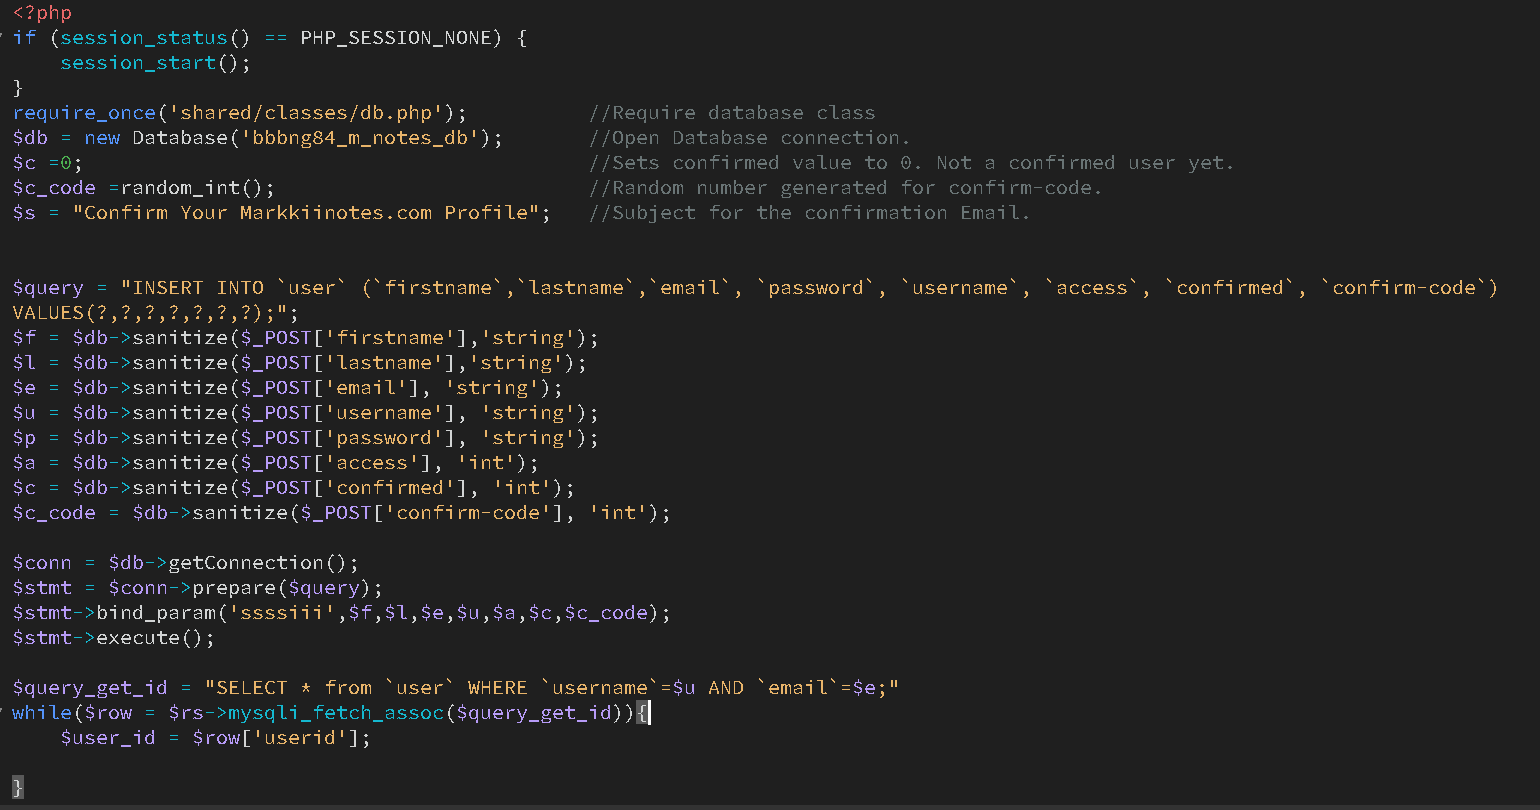Click $_POST['lastname'] in the sanitize call
This screenshot has height=810, width=1540.
click(348, 363)
